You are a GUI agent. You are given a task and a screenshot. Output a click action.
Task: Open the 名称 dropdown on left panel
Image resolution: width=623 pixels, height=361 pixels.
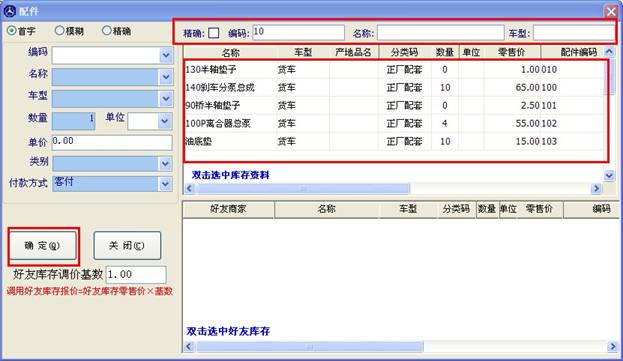(x=166, y=77)
